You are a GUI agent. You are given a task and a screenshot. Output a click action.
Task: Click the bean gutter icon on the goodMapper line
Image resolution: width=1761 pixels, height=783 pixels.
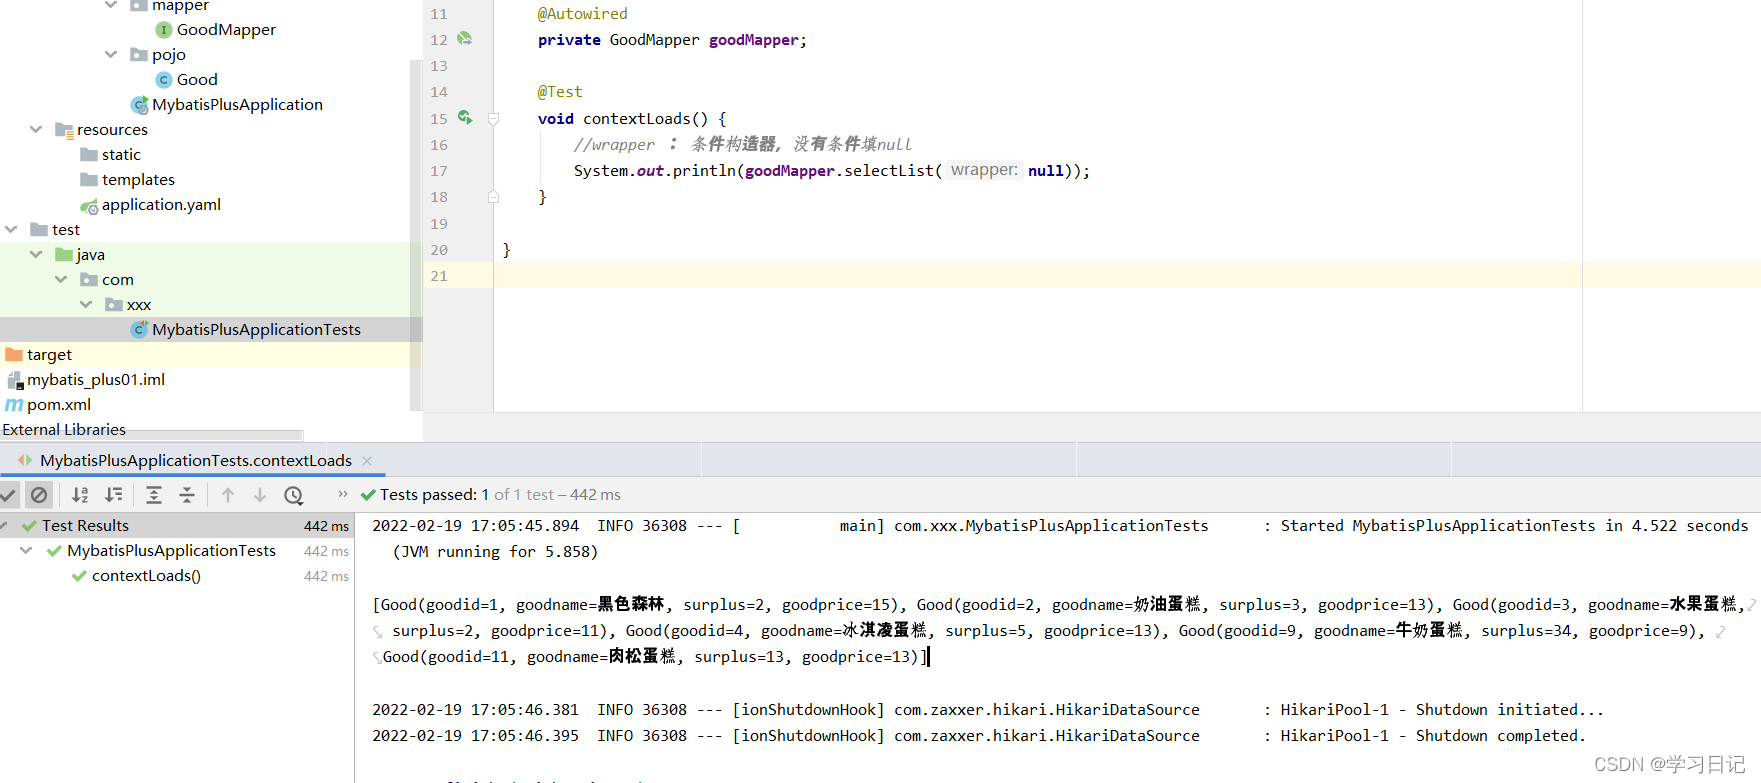pos(465,39)
